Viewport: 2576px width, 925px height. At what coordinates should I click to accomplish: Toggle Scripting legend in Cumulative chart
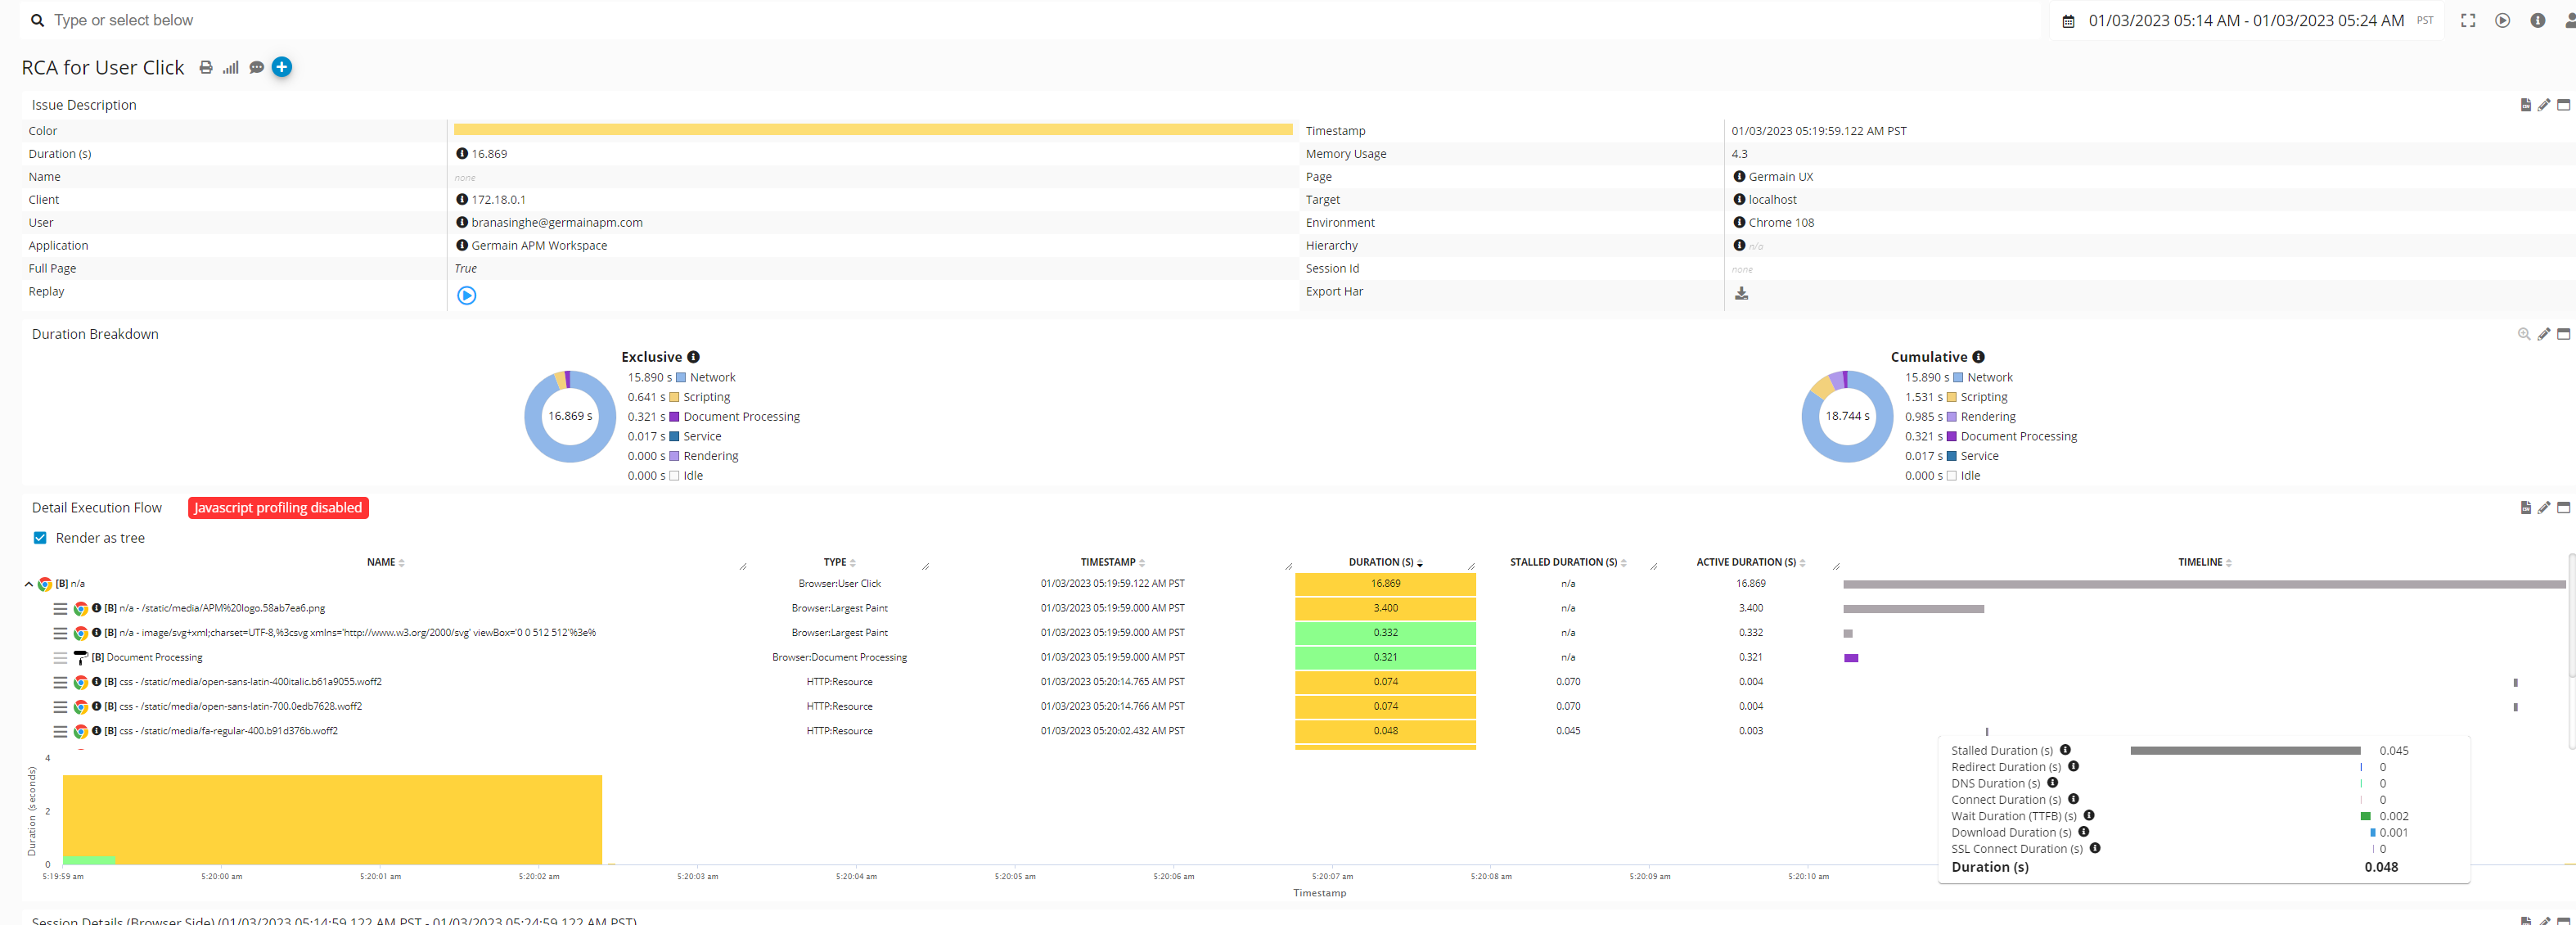click(1983, 397)
